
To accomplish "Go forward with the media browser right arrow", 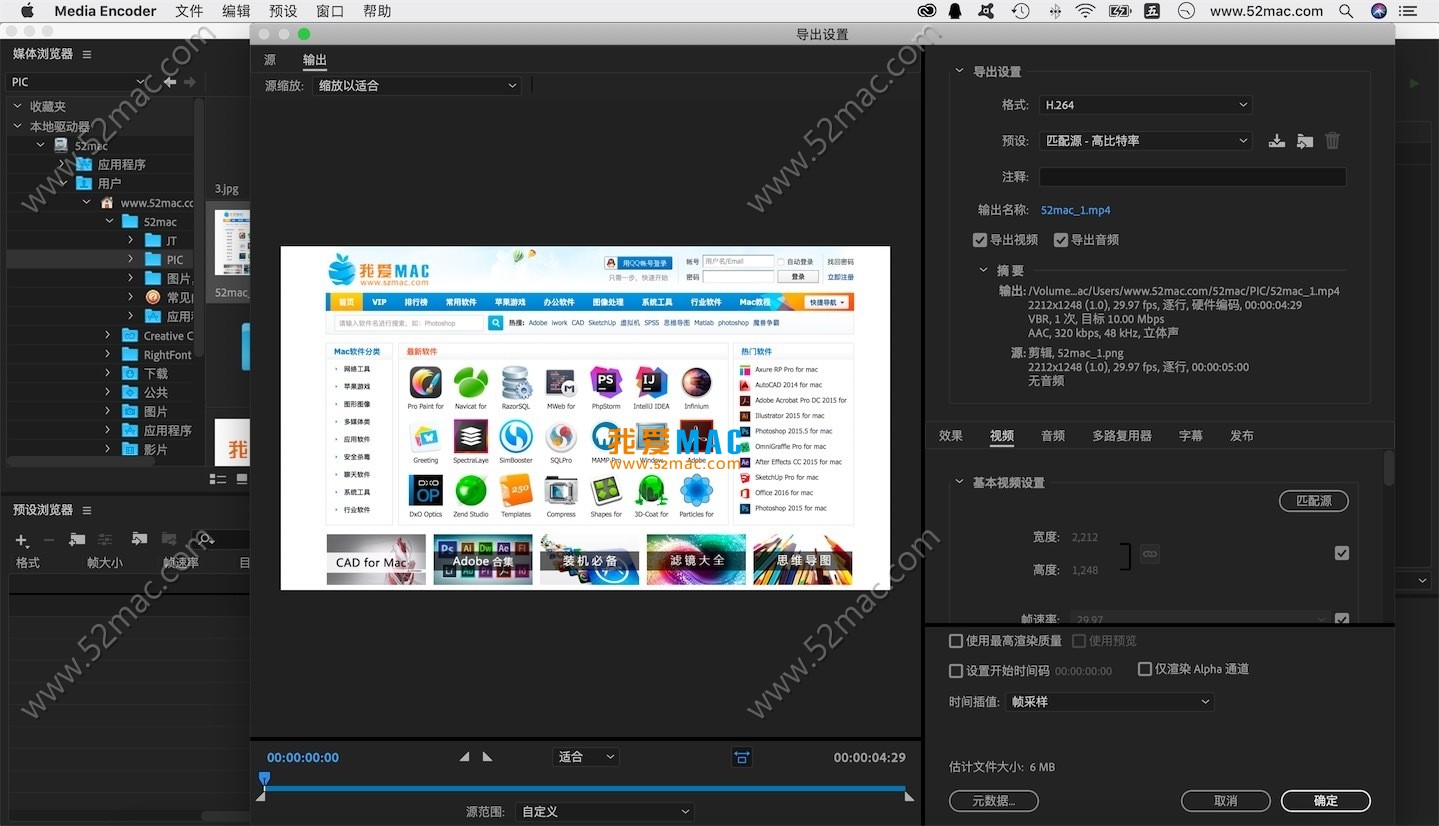I will pyautogui.click(x=189, y=82).
